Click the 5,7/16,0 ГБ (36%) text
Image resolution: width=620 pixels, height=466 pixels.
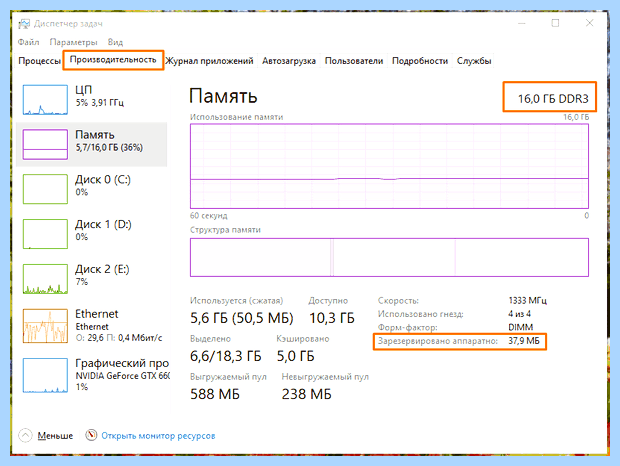(x=109, y=147)
